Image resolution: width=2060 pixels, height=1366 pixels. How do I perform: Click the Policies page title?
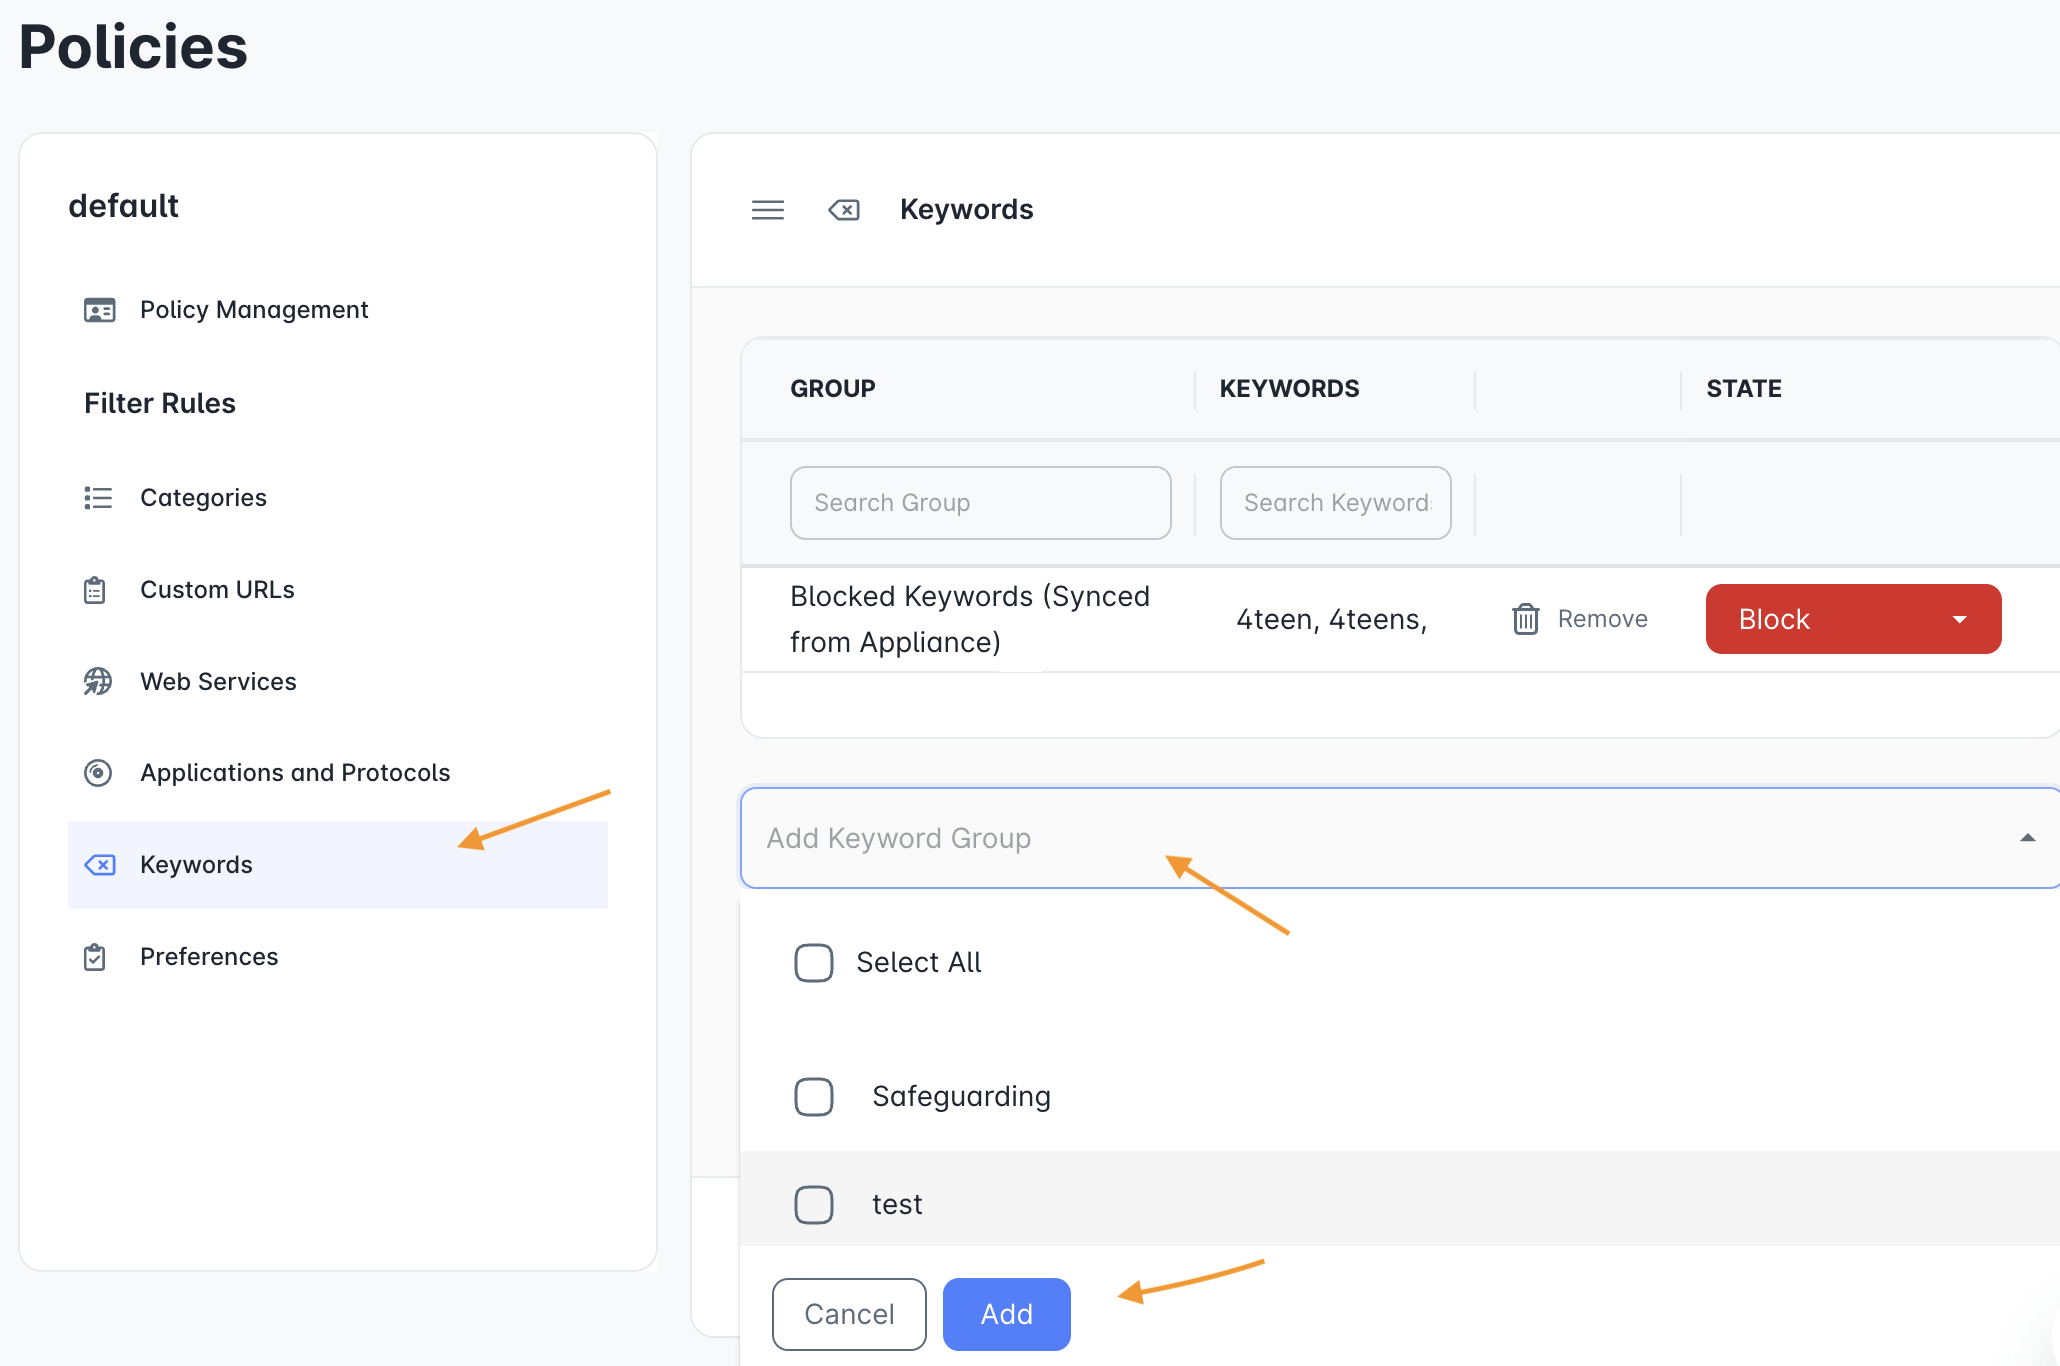[133, 47]
